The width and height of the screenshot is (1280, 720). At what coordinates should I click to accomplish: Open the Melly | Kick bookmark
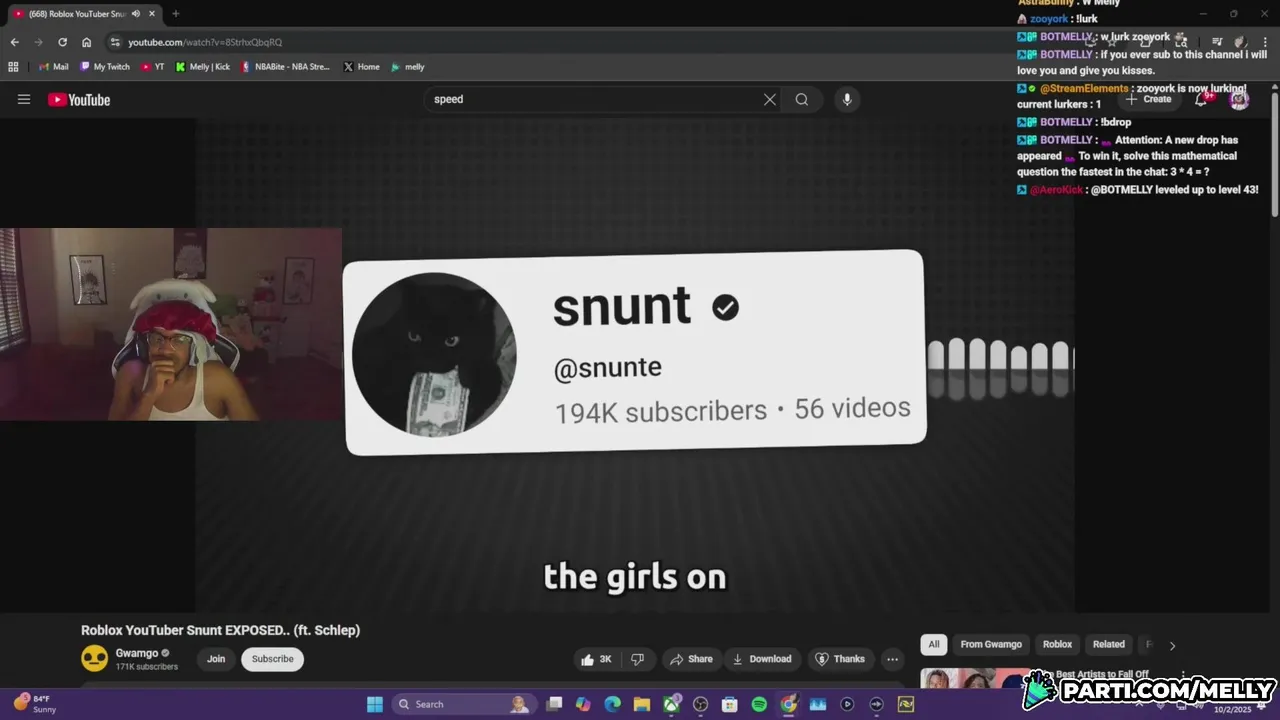(202, 67)
